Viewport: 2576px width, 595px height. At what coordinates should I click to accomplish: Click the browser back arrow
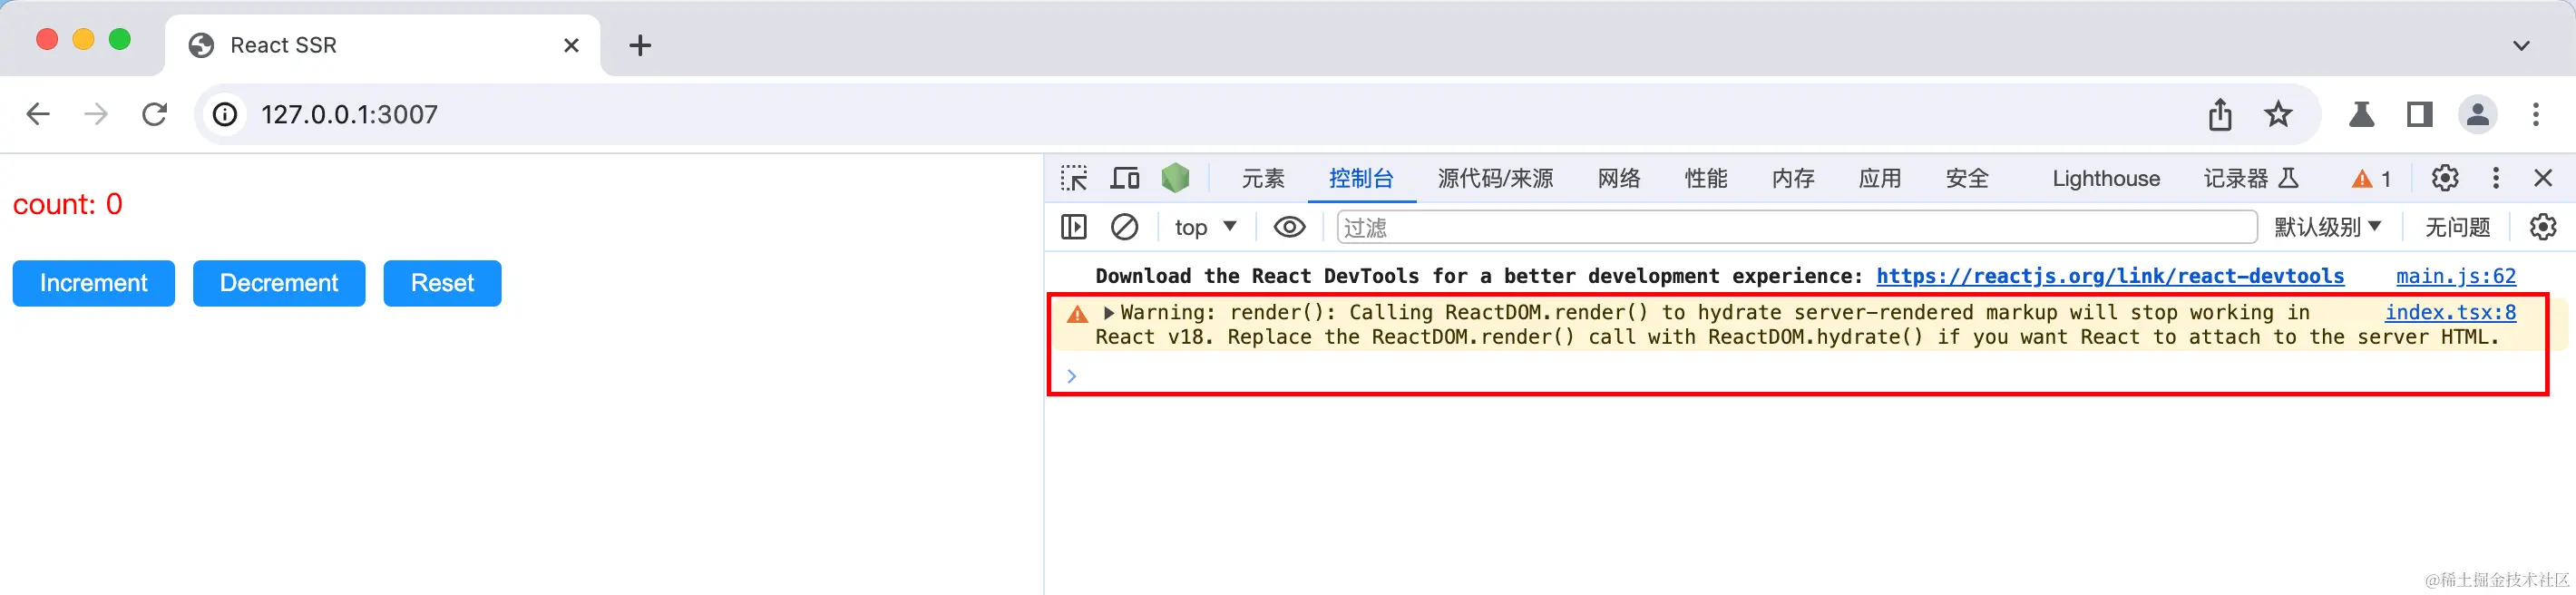click(38, 114)
